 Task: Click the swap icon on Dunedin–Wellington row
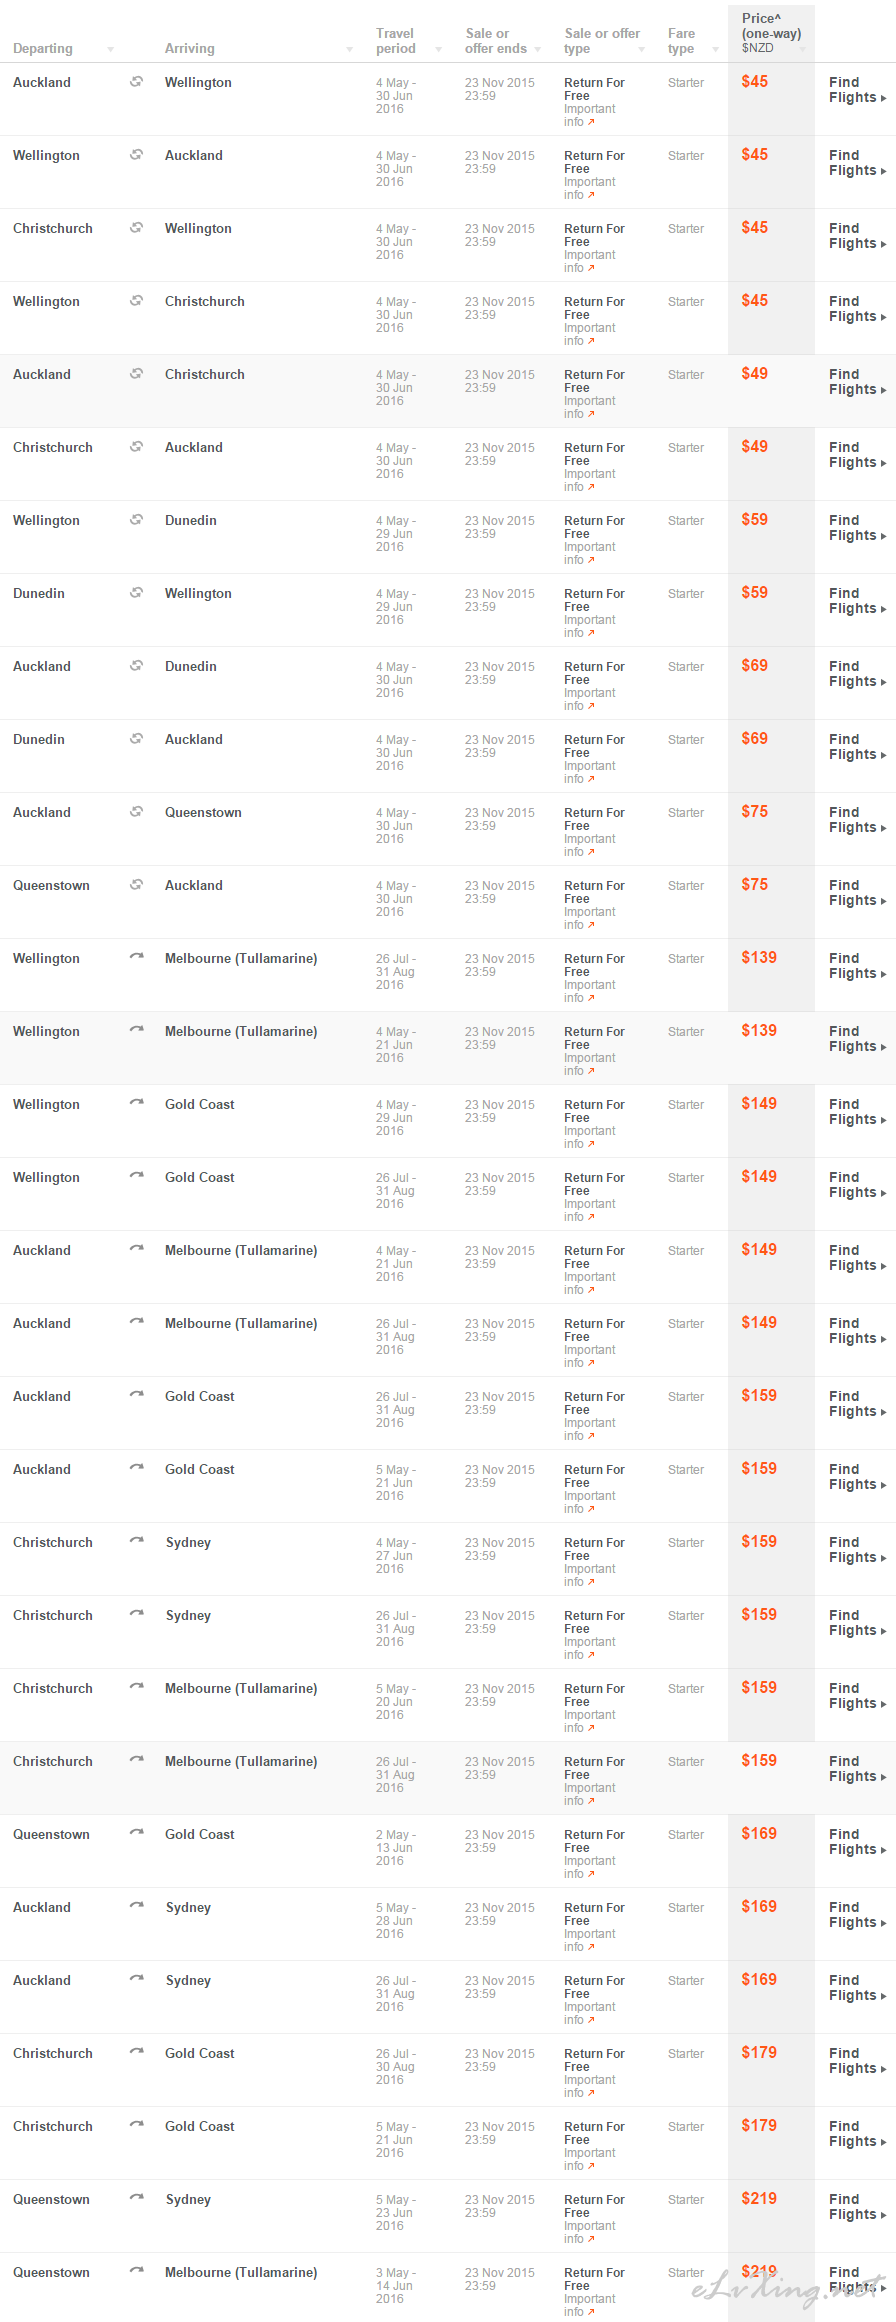[136, 593]
